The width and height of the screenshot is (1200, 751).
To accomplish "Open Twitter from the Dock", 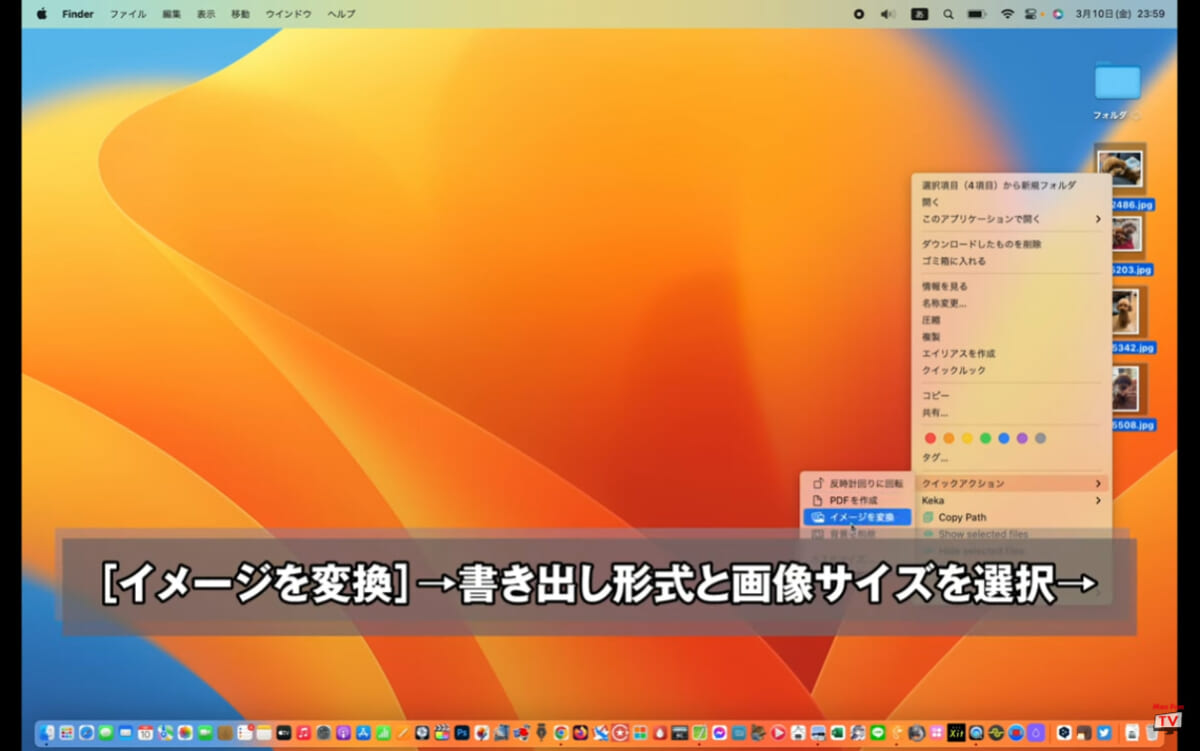I will click(1104, 733).
